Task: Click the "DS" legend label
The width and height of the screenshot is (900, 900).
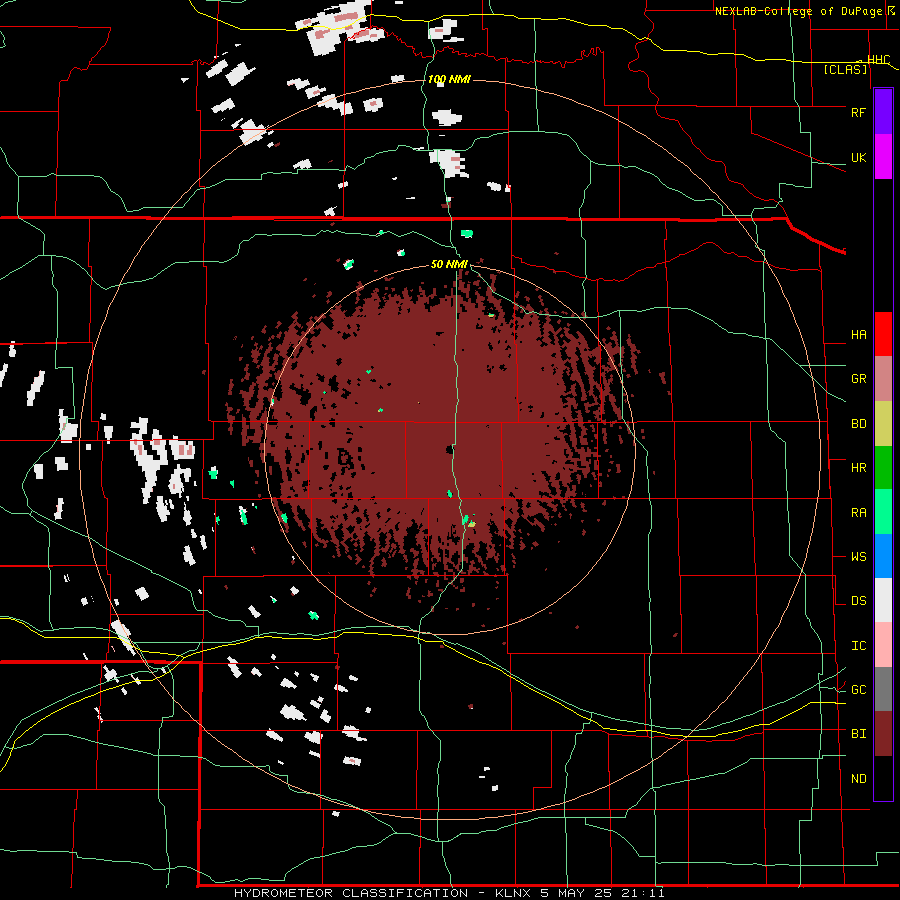Action: point(858,601)
